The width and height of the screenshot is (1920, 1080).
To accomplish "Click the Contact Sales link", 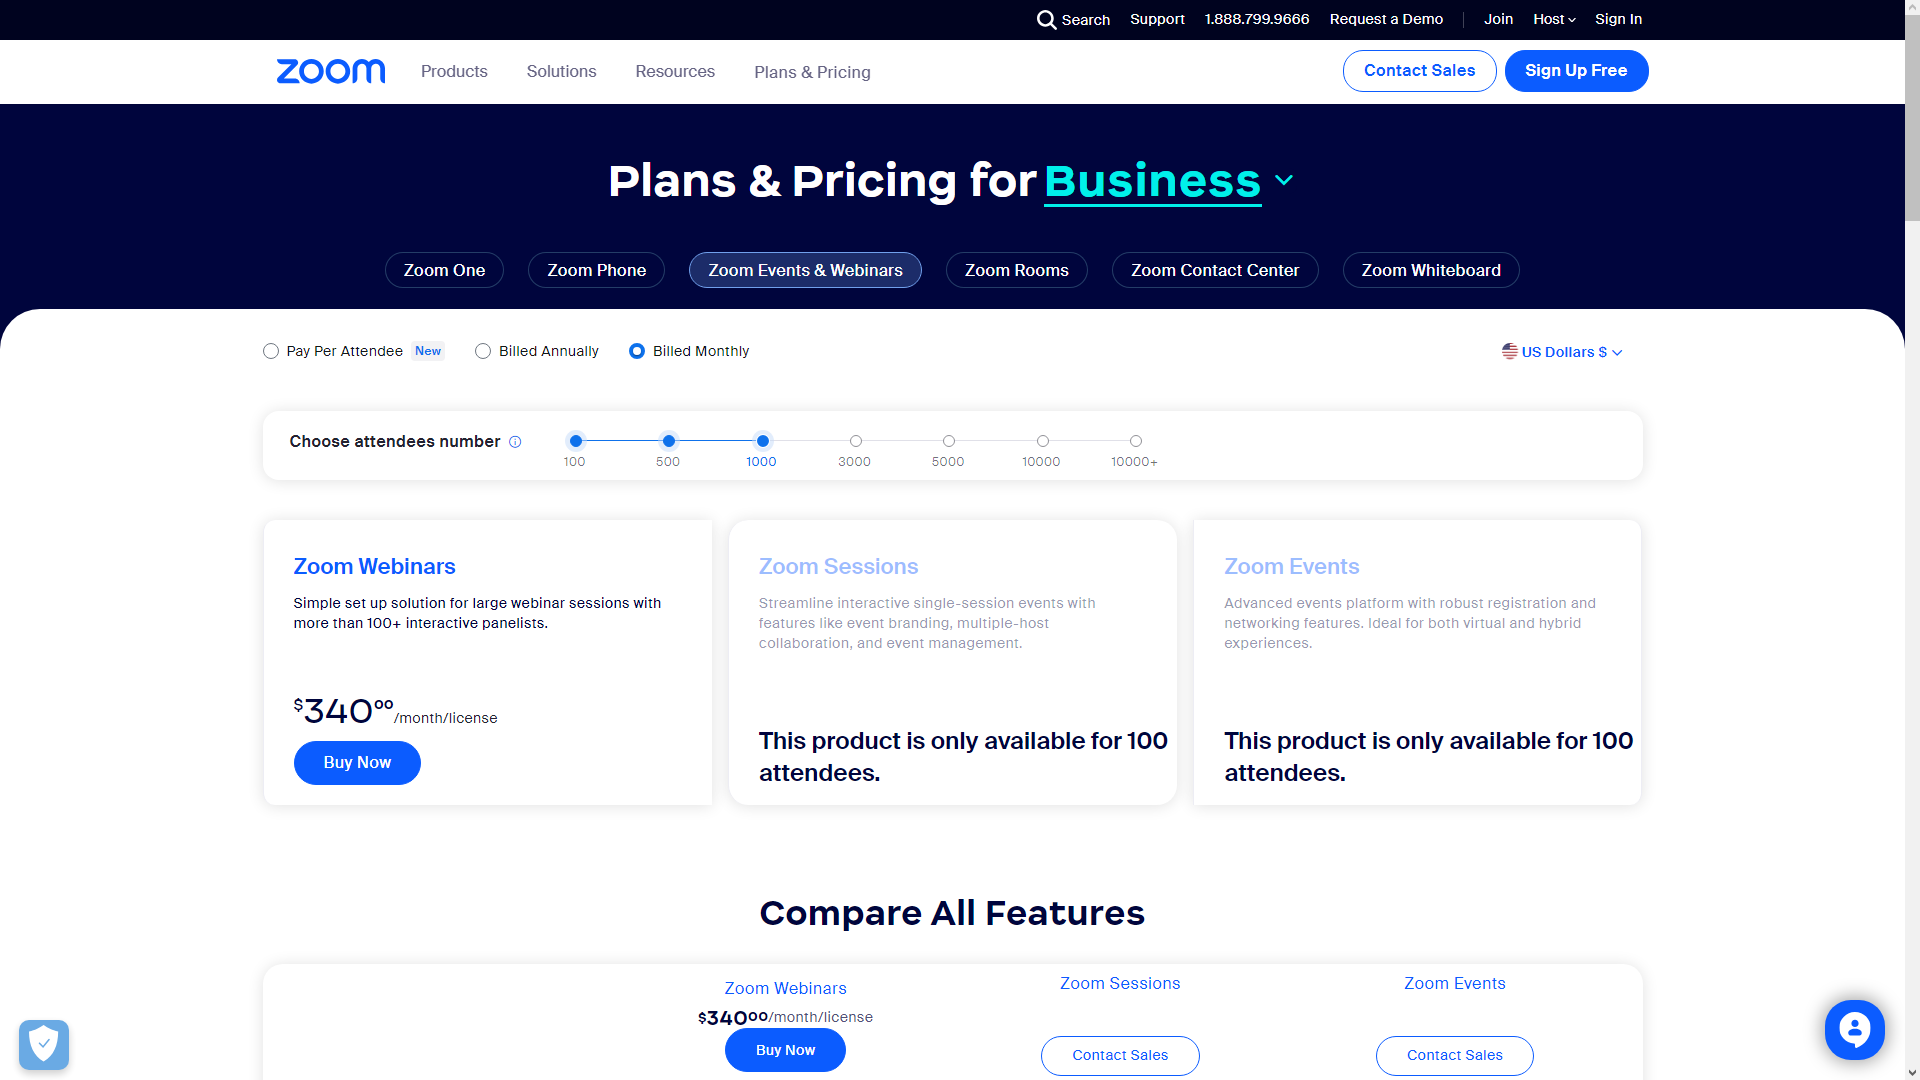I will pos(1419,70).
